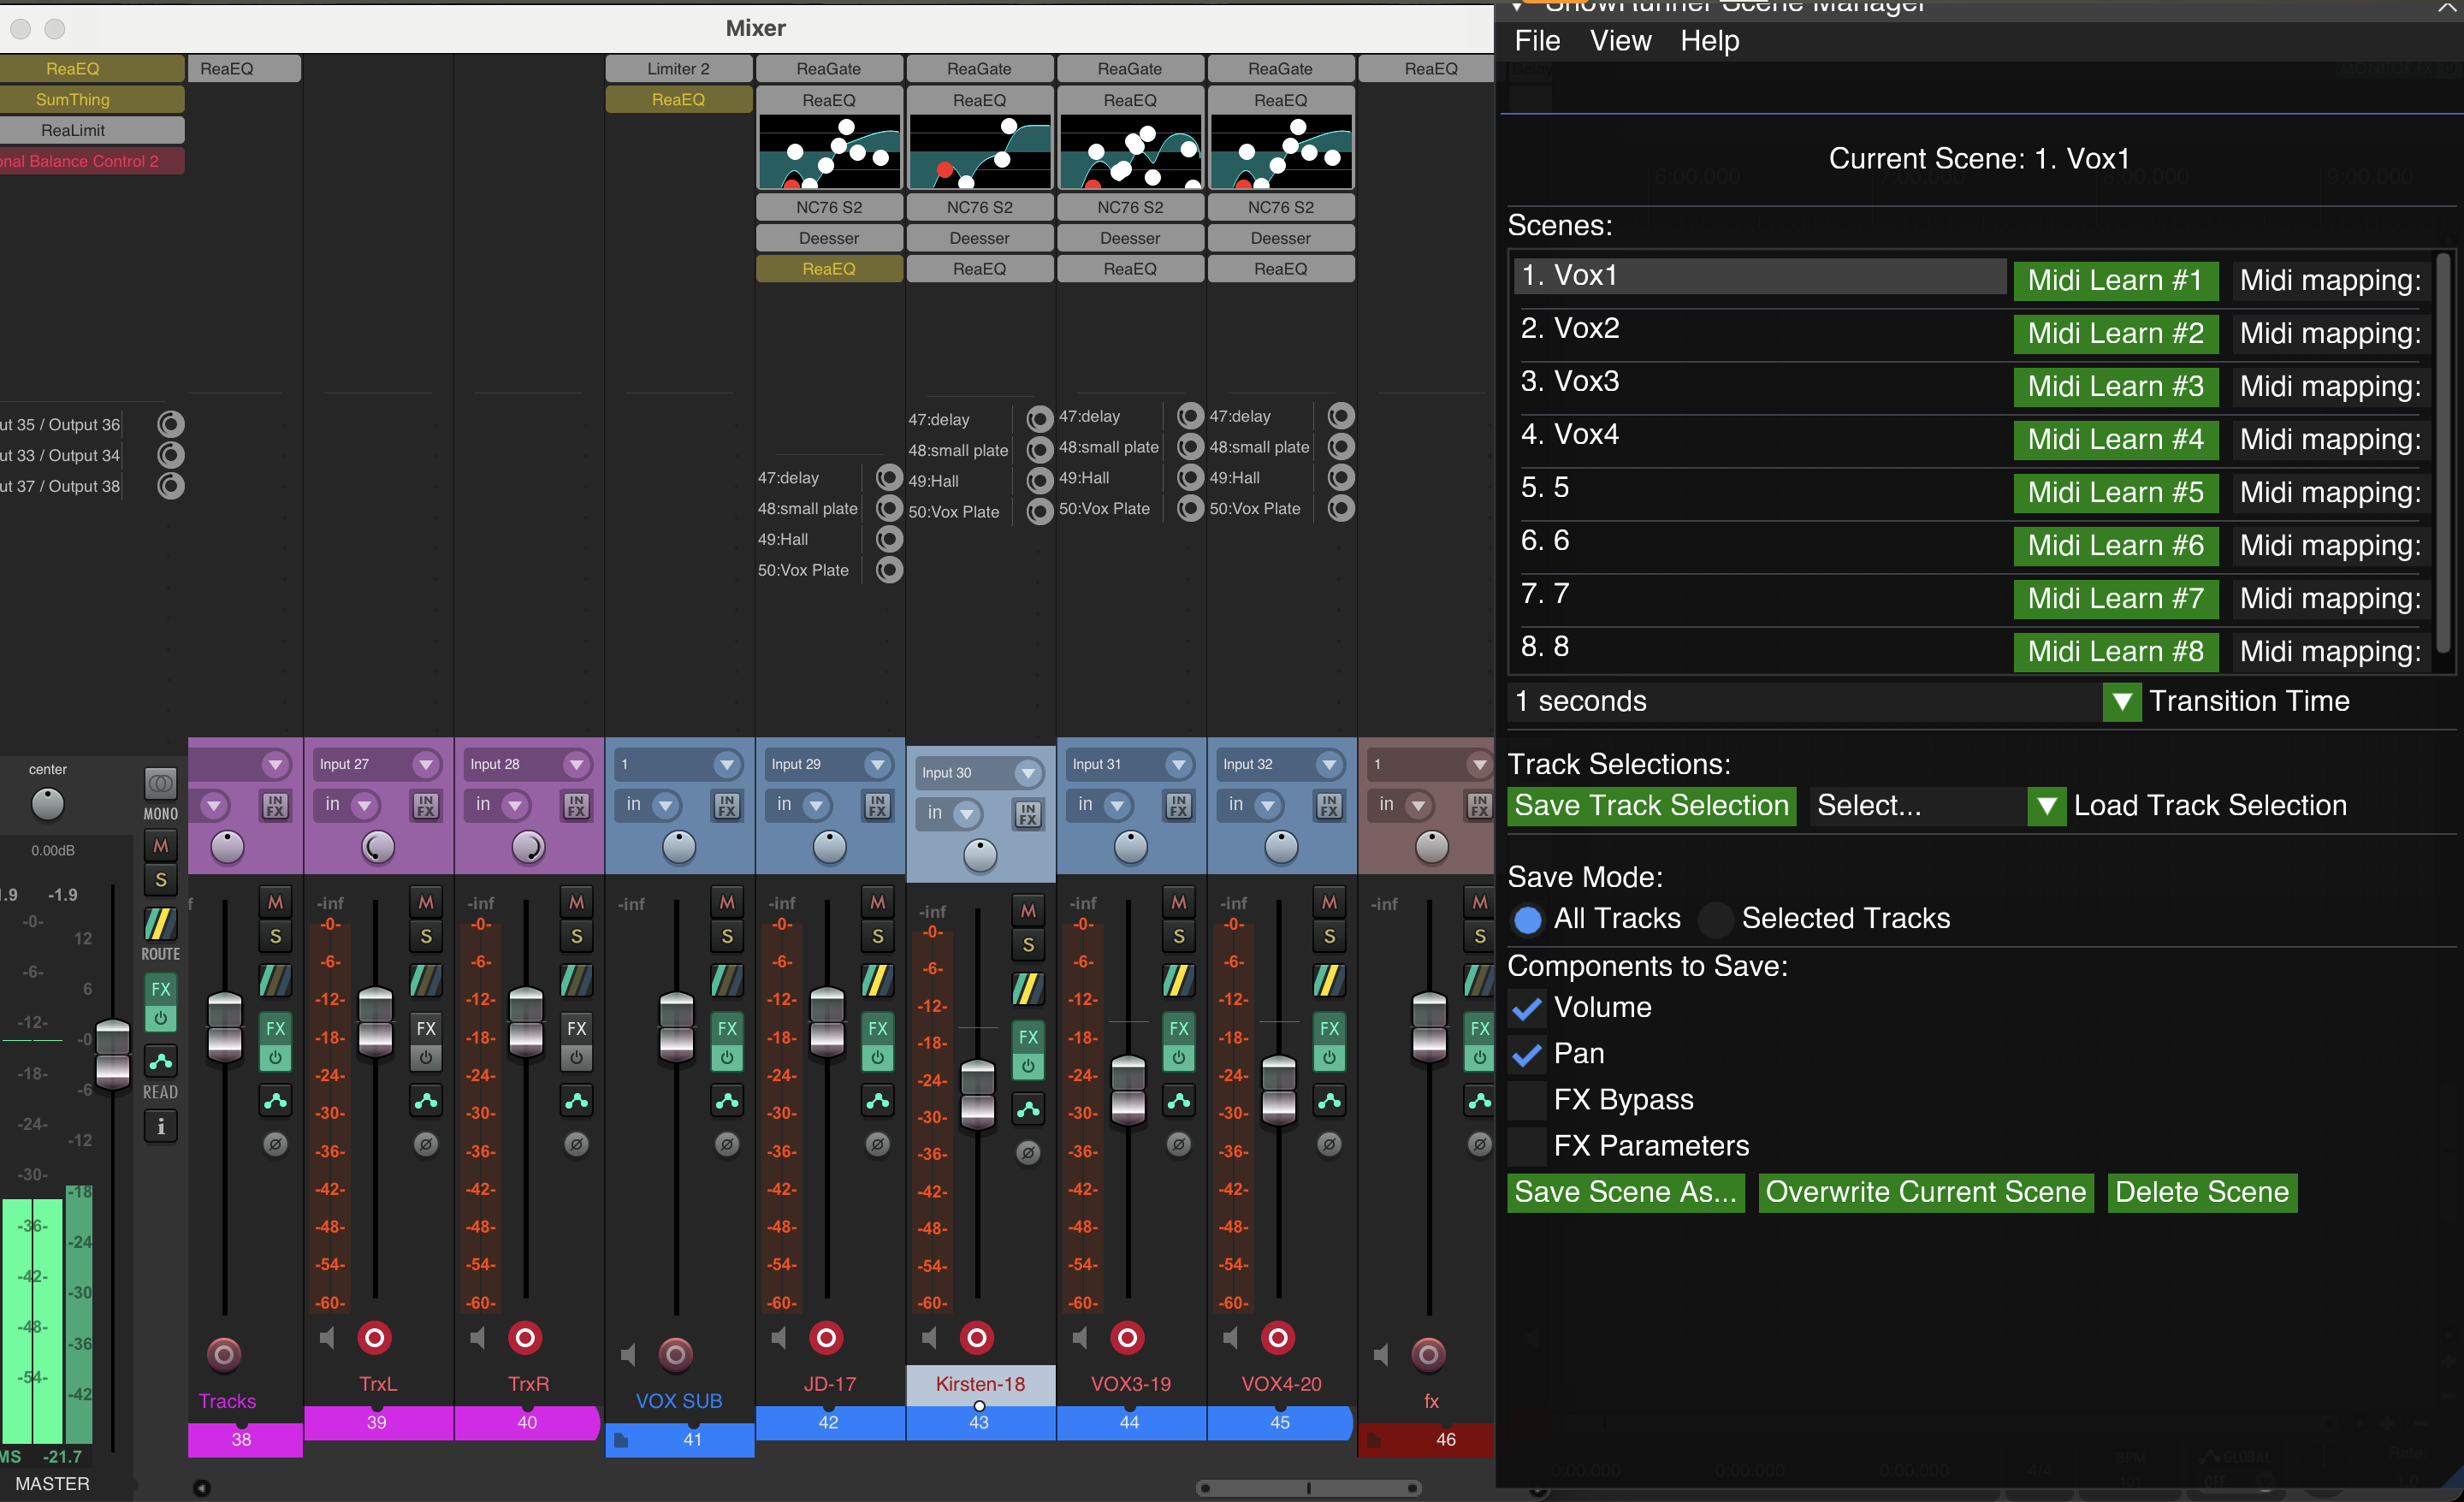Open the File menu in Scene Manager
The image size is (2464, 1502).
(x=1537, y=41)
